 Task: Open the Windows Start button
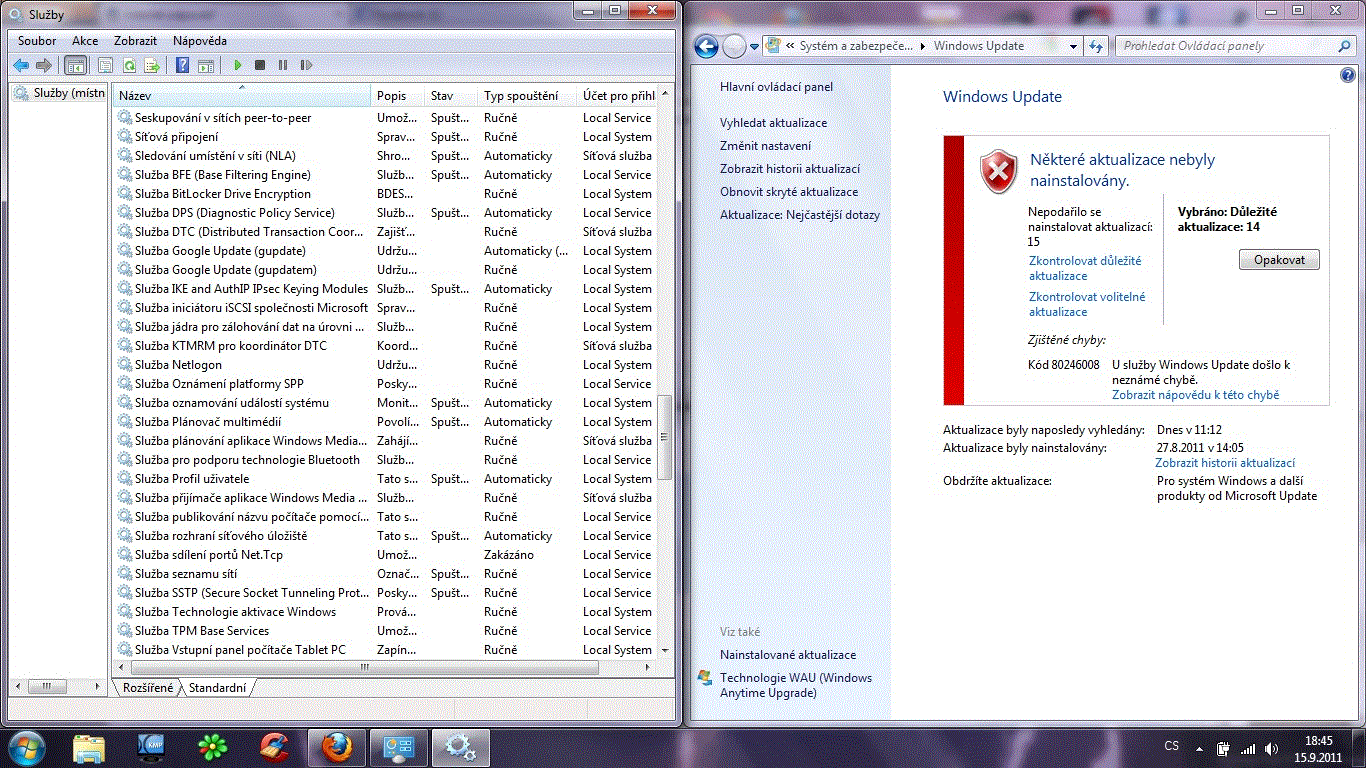tap(27, 747)
